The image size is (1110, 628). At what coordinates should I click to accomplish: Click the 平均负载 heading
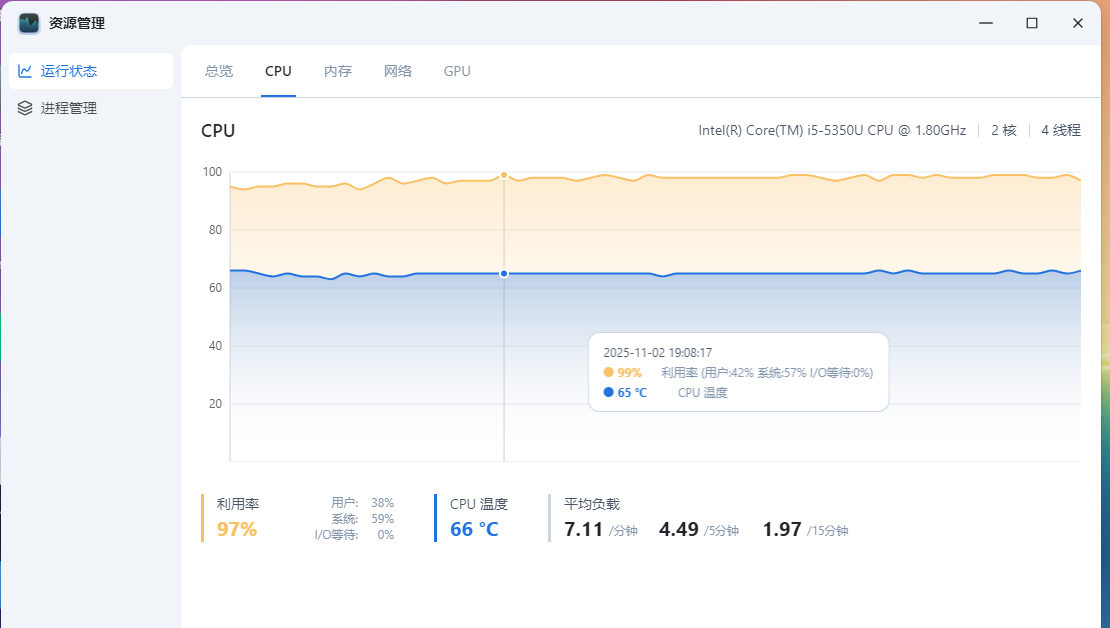click(x=592, y=504)
